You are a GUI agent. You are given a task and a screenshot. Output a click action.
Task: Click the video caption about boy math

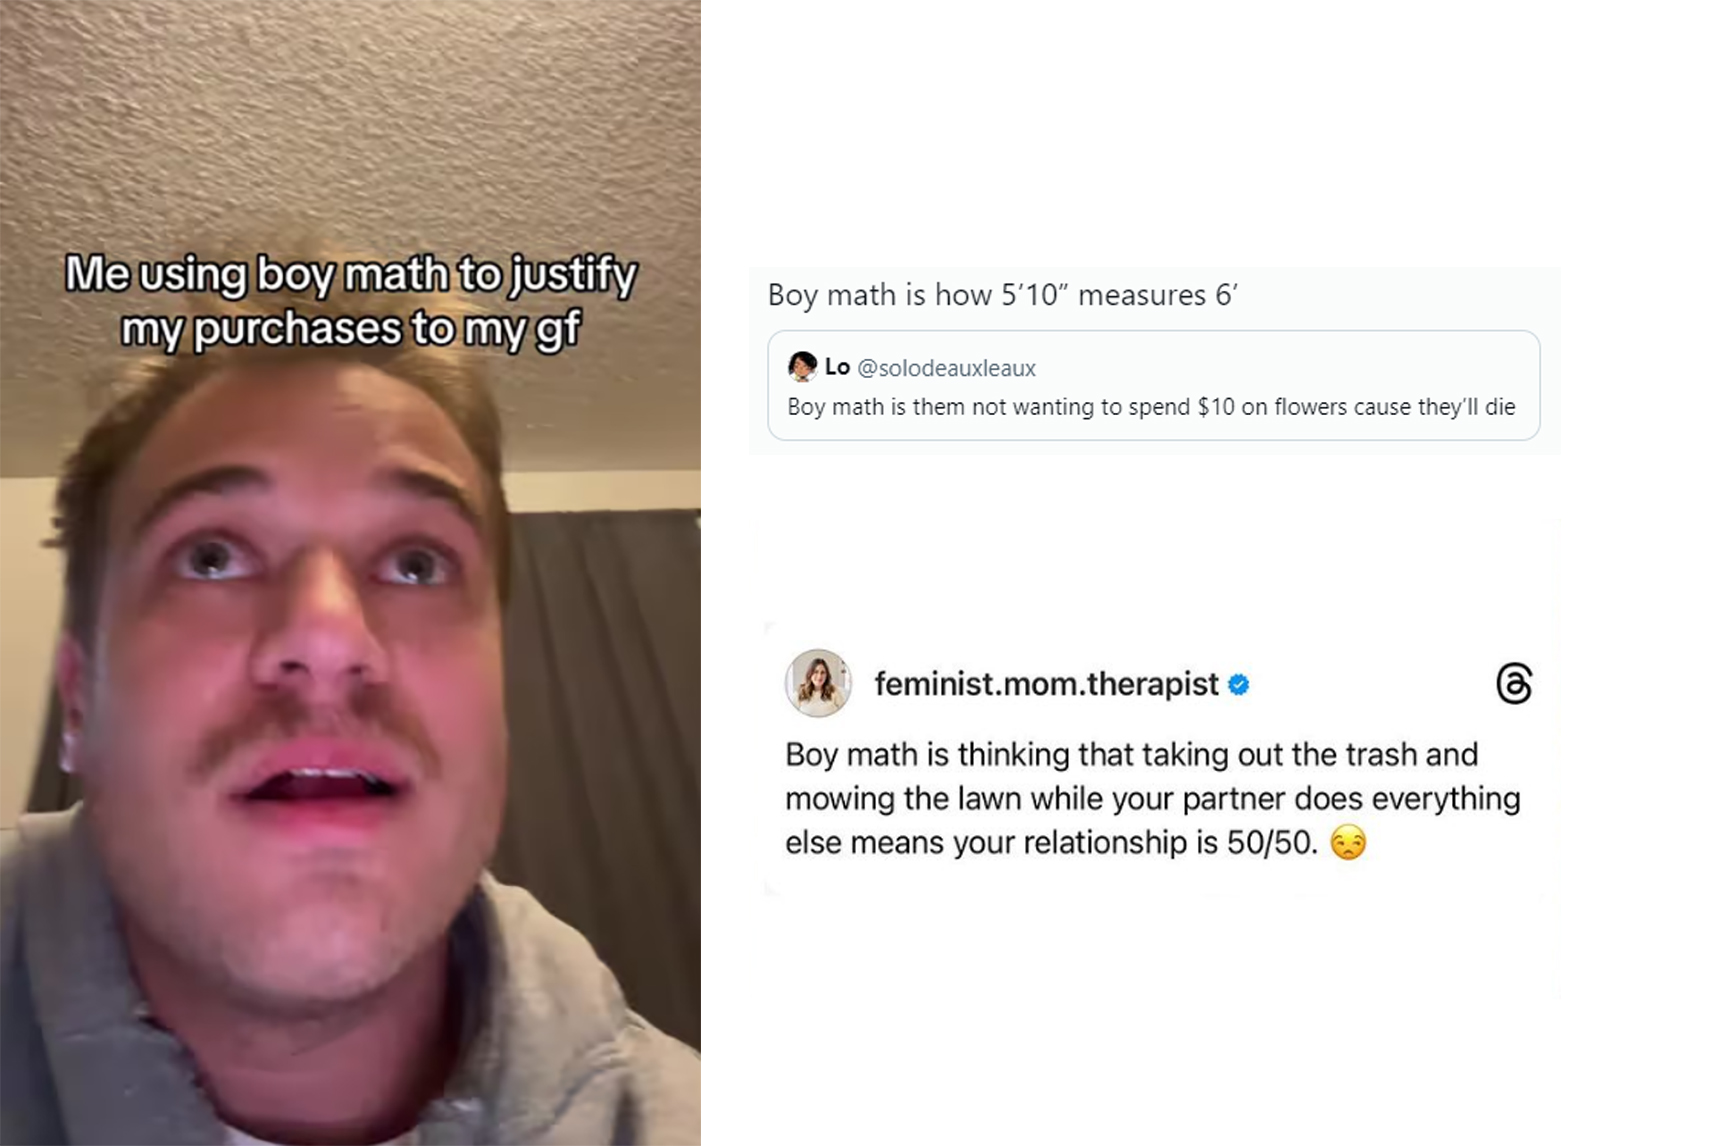tap(350, 301)
